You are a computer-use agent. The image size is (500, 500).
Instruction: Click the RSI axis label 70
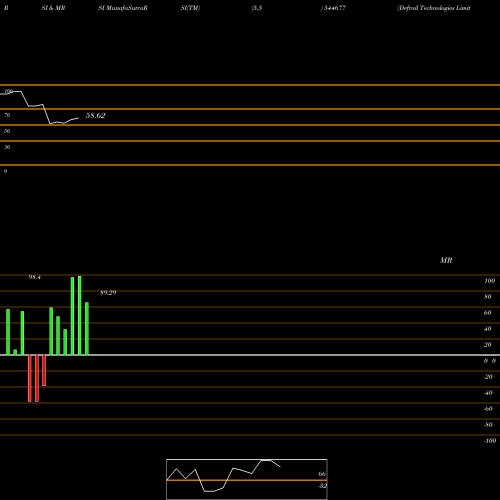click(x=7, y=115)
